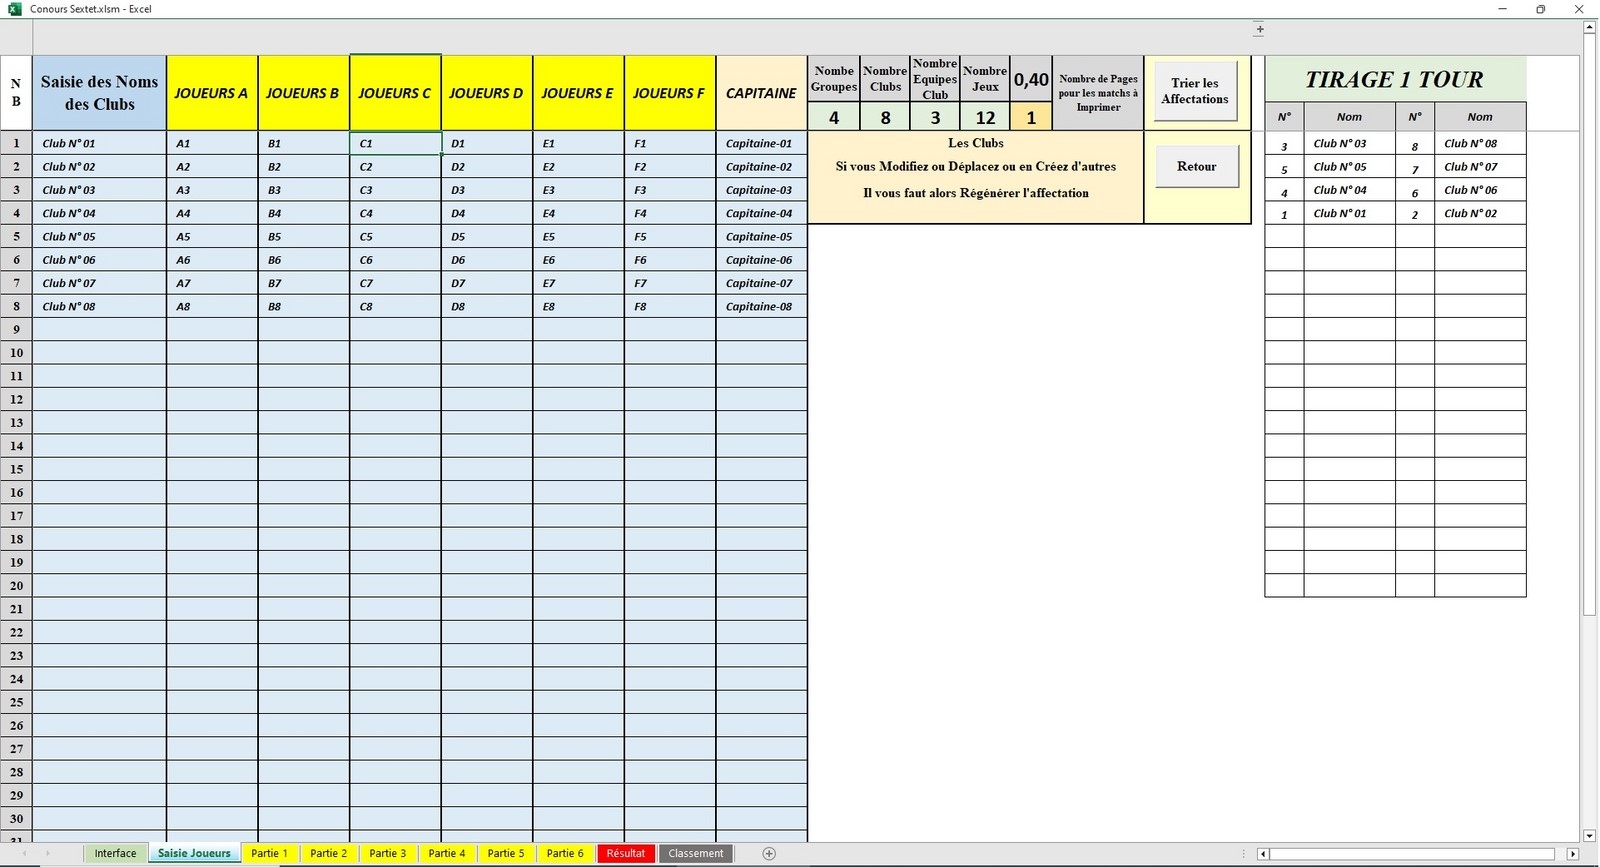
Task: Click the Nombre Jeux value 12
Action: point(985,117)
